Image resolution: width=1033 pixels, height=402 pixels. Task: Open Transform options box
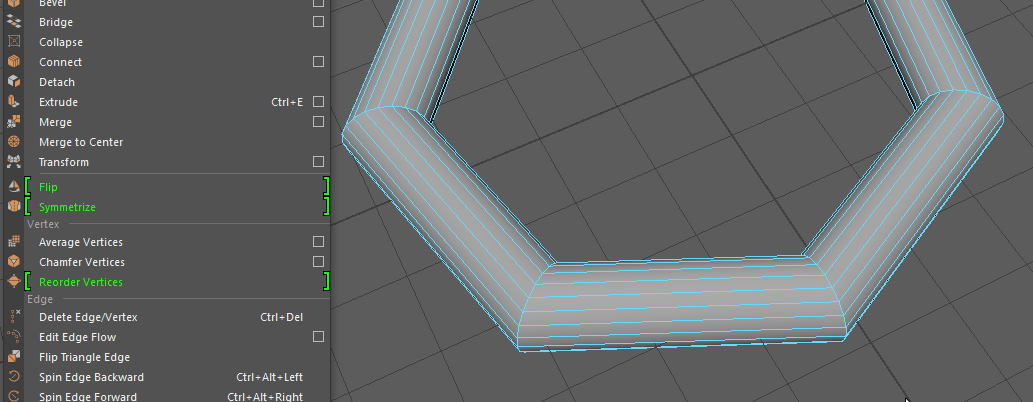(318, 161)
